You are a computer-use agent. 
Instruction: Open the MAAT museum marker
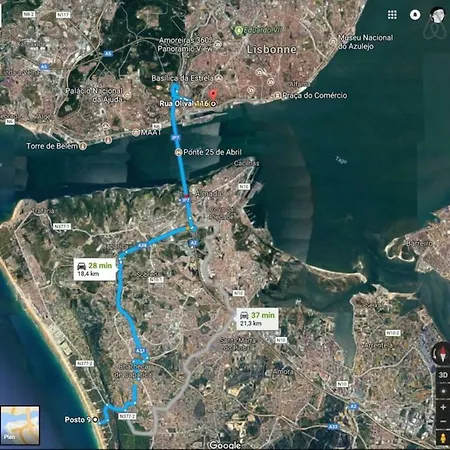[x=136, y=133]
